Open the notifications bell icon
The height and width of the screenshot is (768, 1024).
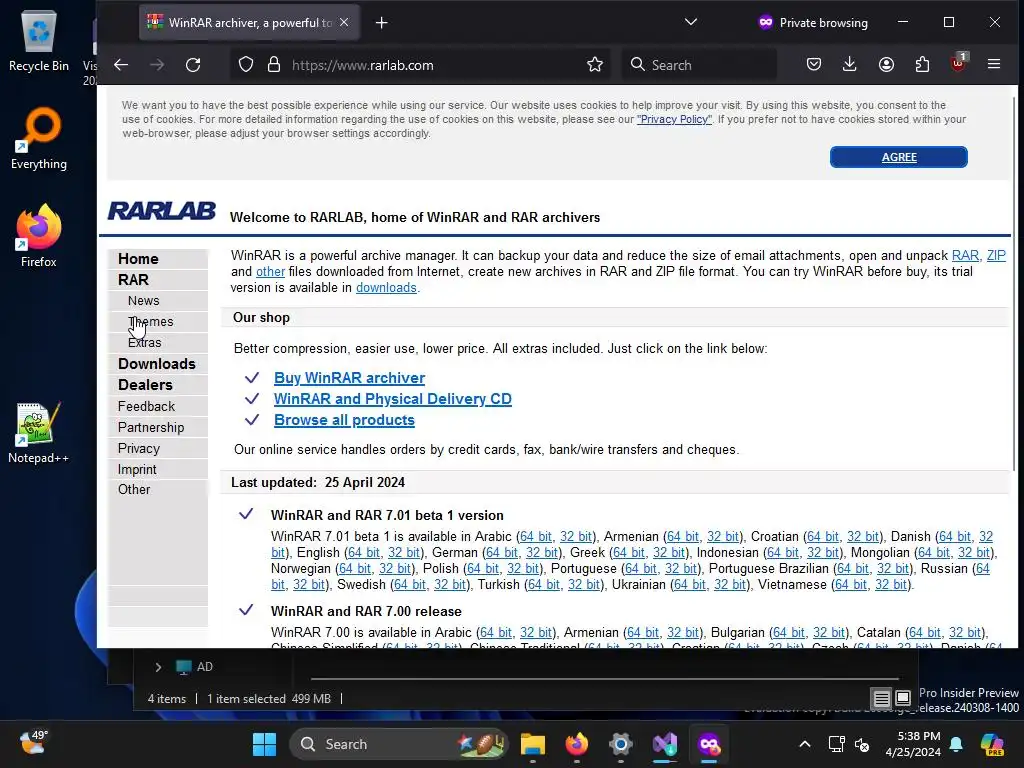(x=956, y=744)
